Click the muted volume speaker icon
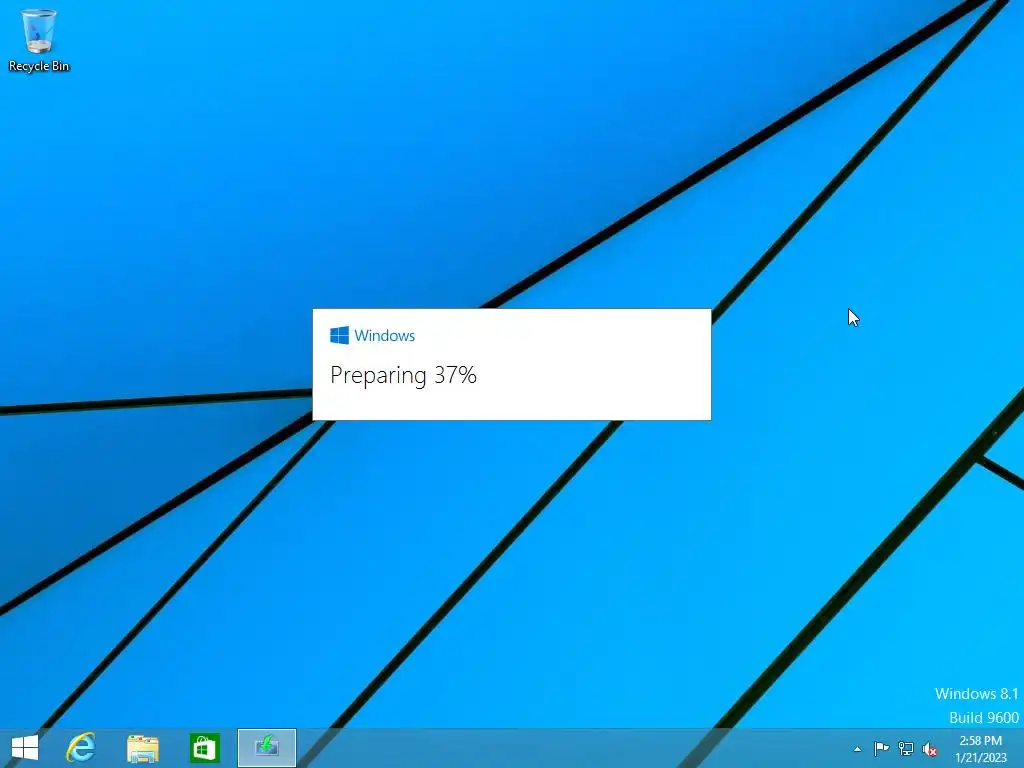The width and height of the screenshot is (1024, 768). click(x=930, y=749)
